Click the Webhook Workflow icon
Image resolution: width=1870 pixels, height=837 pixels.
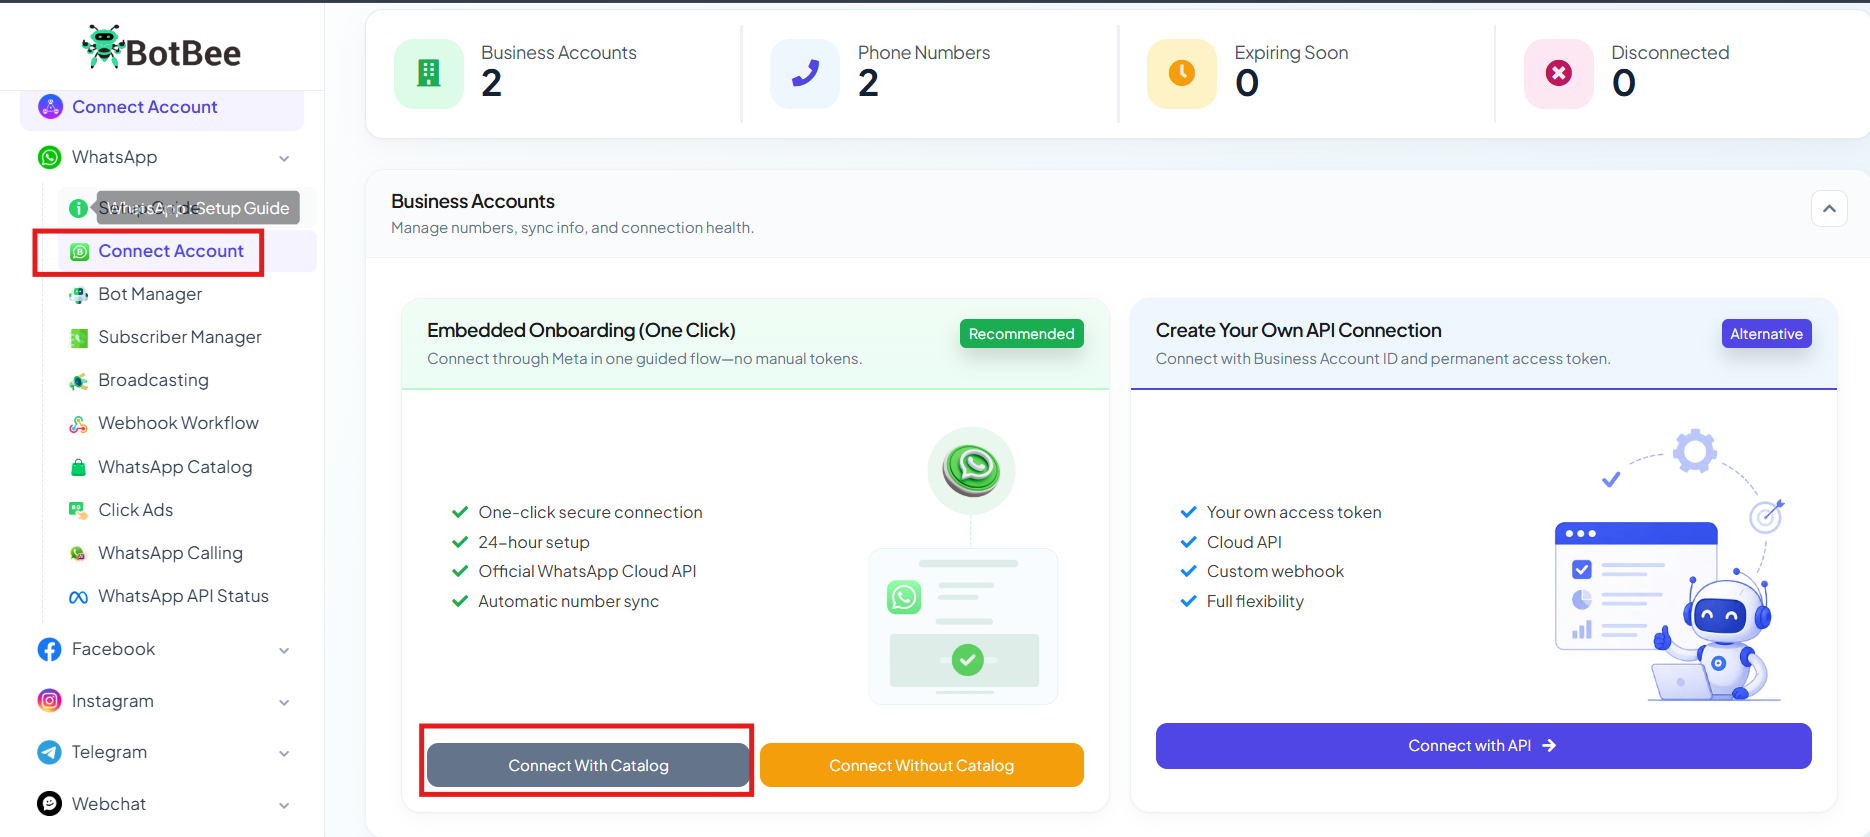78,424
